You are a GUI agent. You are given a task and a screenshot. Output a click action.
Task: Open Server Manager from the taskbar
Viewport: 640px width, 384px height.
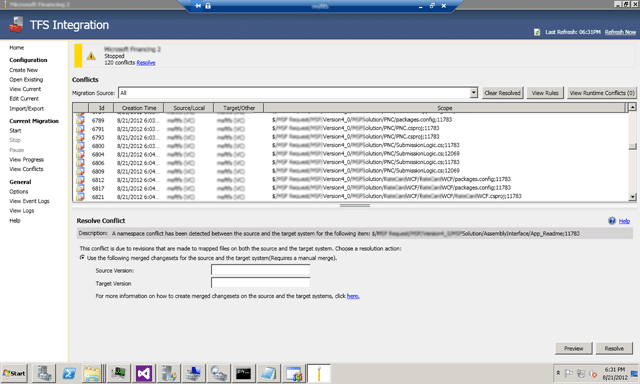click(44, 373)
